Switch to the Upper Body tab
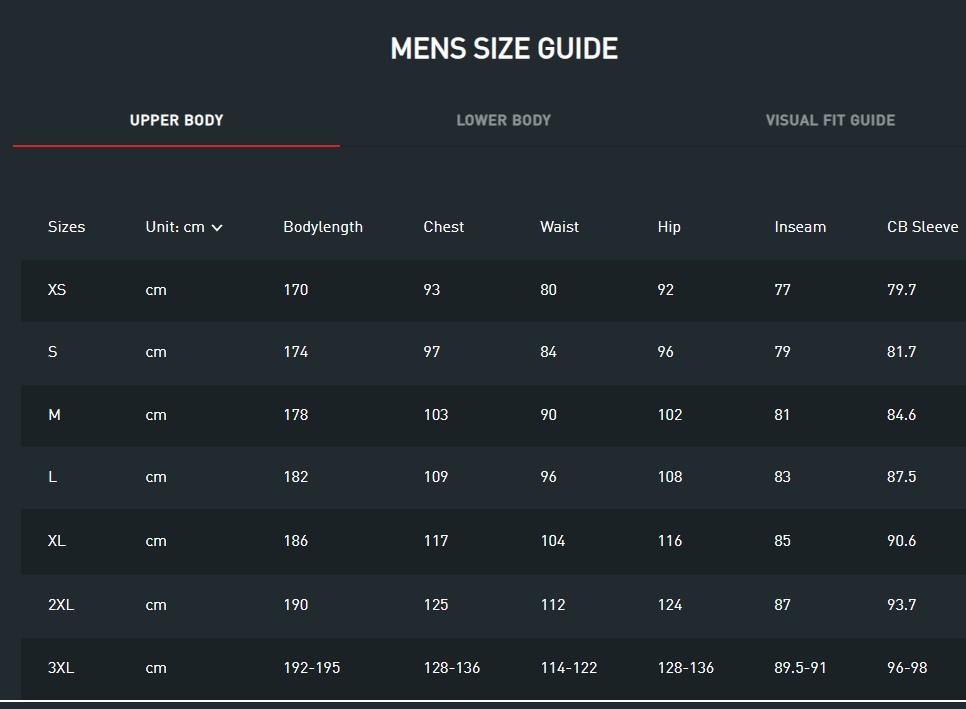Image resolution: width=966 pixels, height=709 pixels. (x=176, y=120)
